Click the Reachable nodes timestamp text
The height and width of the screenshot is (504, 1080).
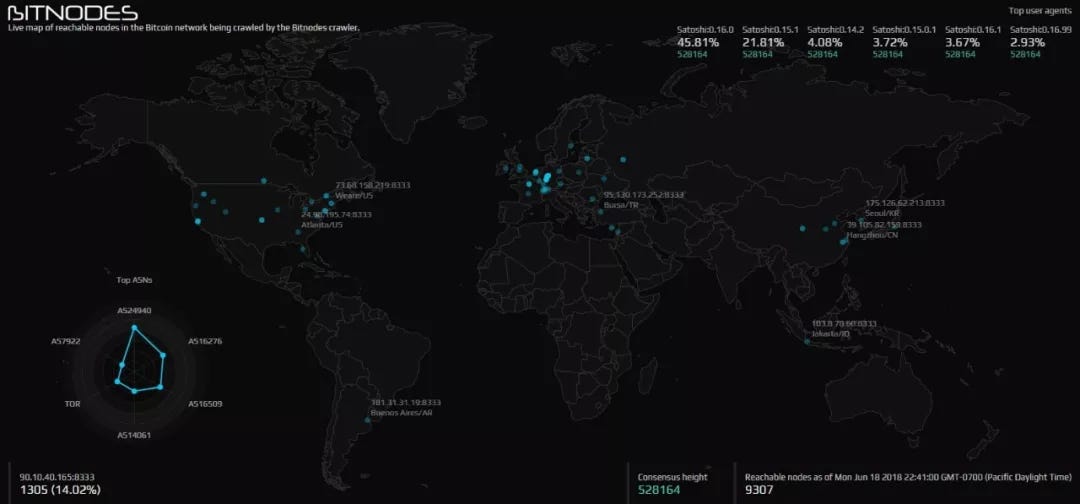[908, 476]
